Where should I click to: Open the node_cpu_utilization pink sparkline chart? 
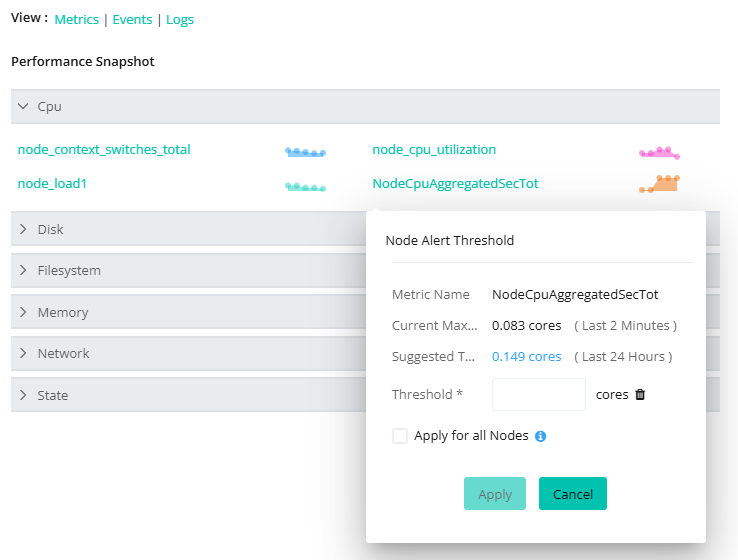(x=659, y=152)
